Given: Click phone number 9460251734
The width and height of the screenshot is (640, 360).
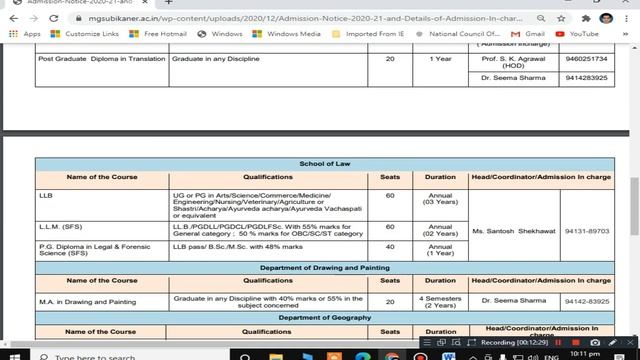Looking at the screenshot, I should tap(587, 59).
